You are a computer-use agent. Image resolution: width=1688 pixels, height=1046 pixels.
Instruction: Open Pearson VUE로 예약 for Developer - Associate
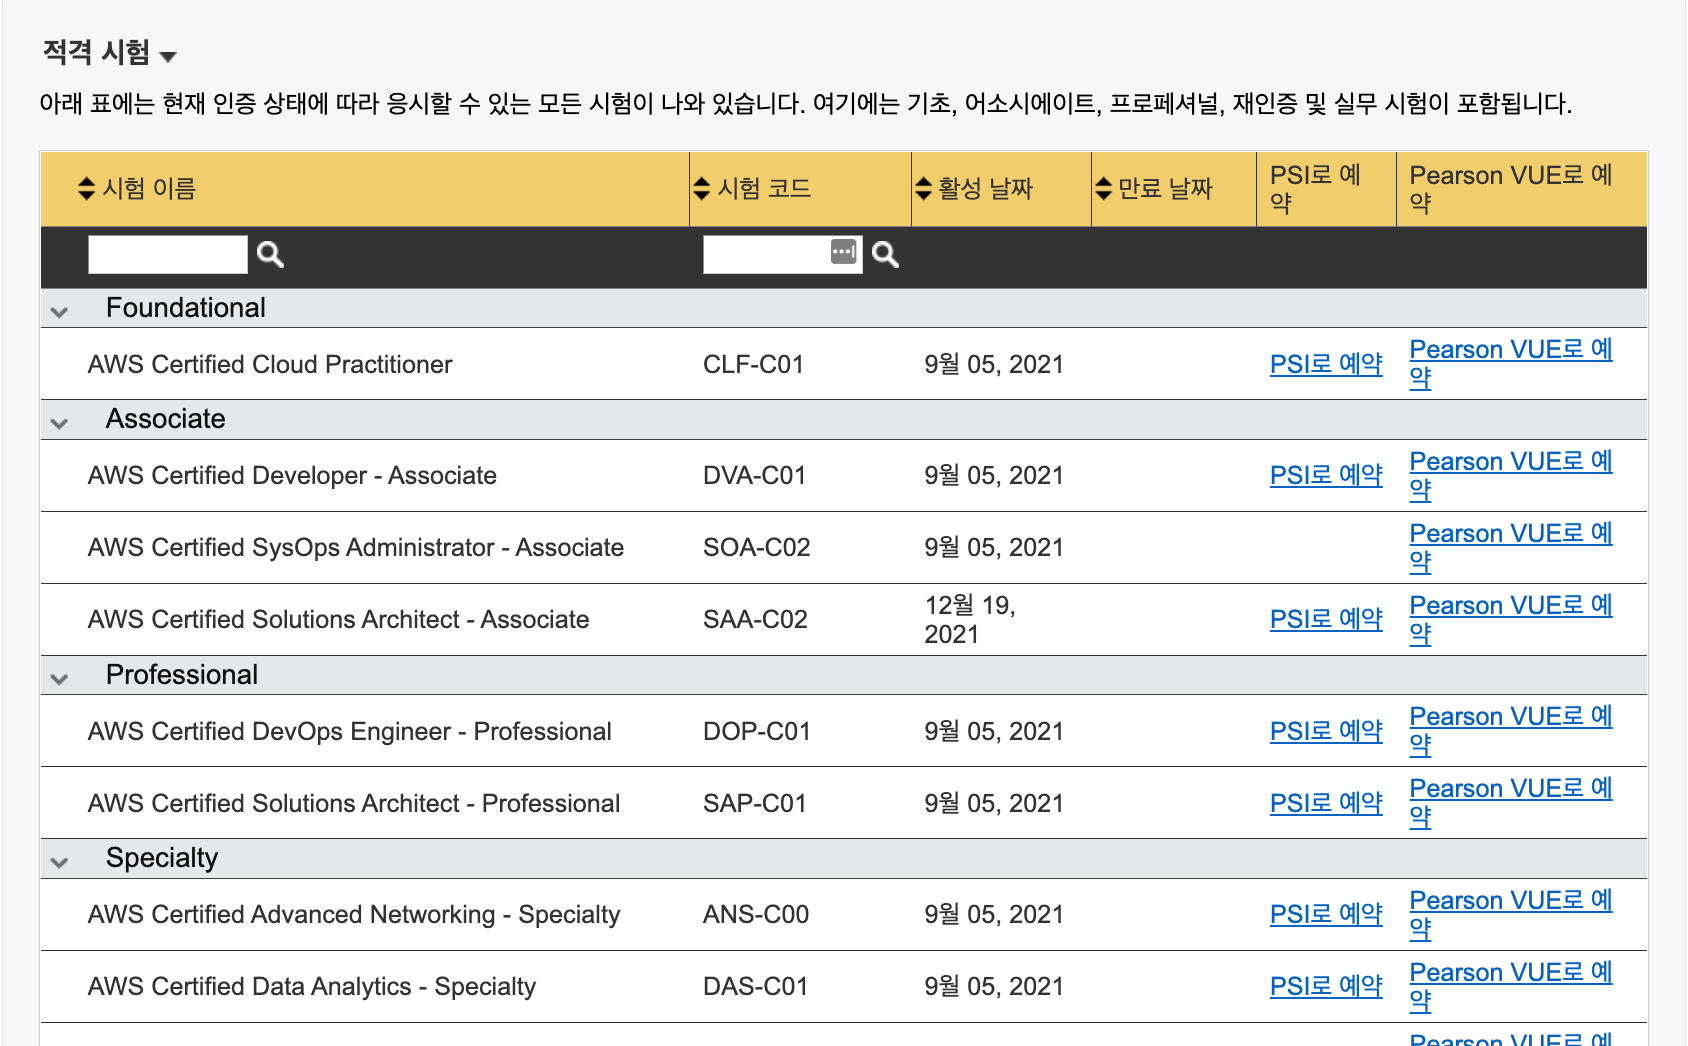[x=1511, y=475]
